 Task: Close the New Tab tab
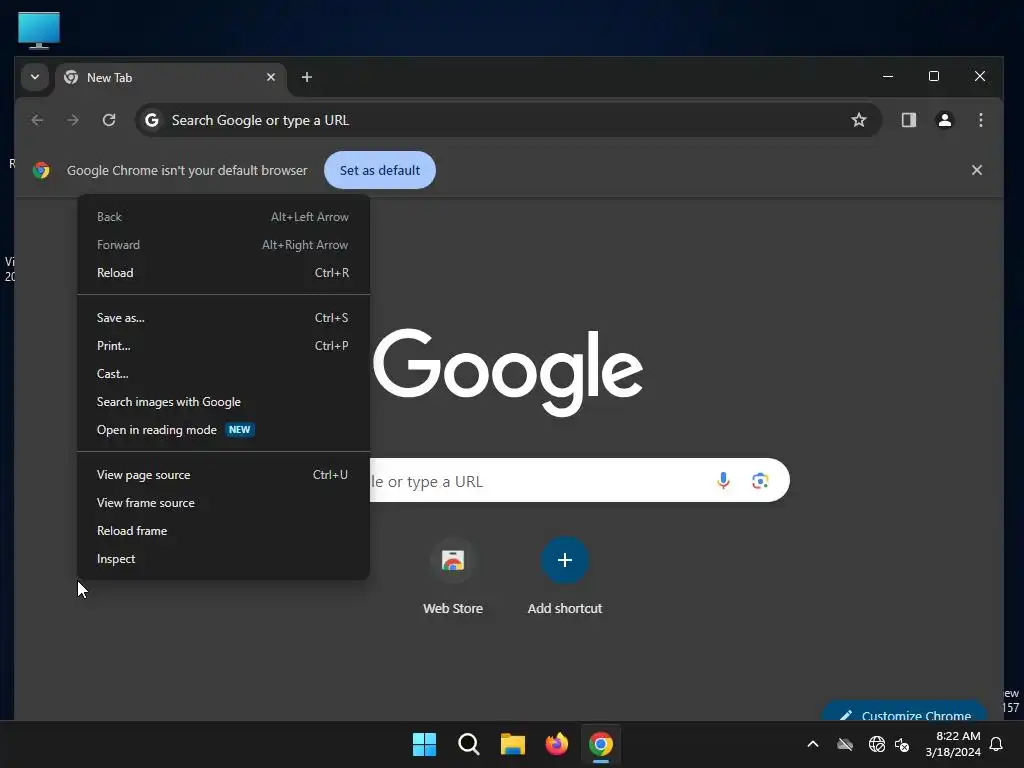pyautogui.click(x=270, y=77)
